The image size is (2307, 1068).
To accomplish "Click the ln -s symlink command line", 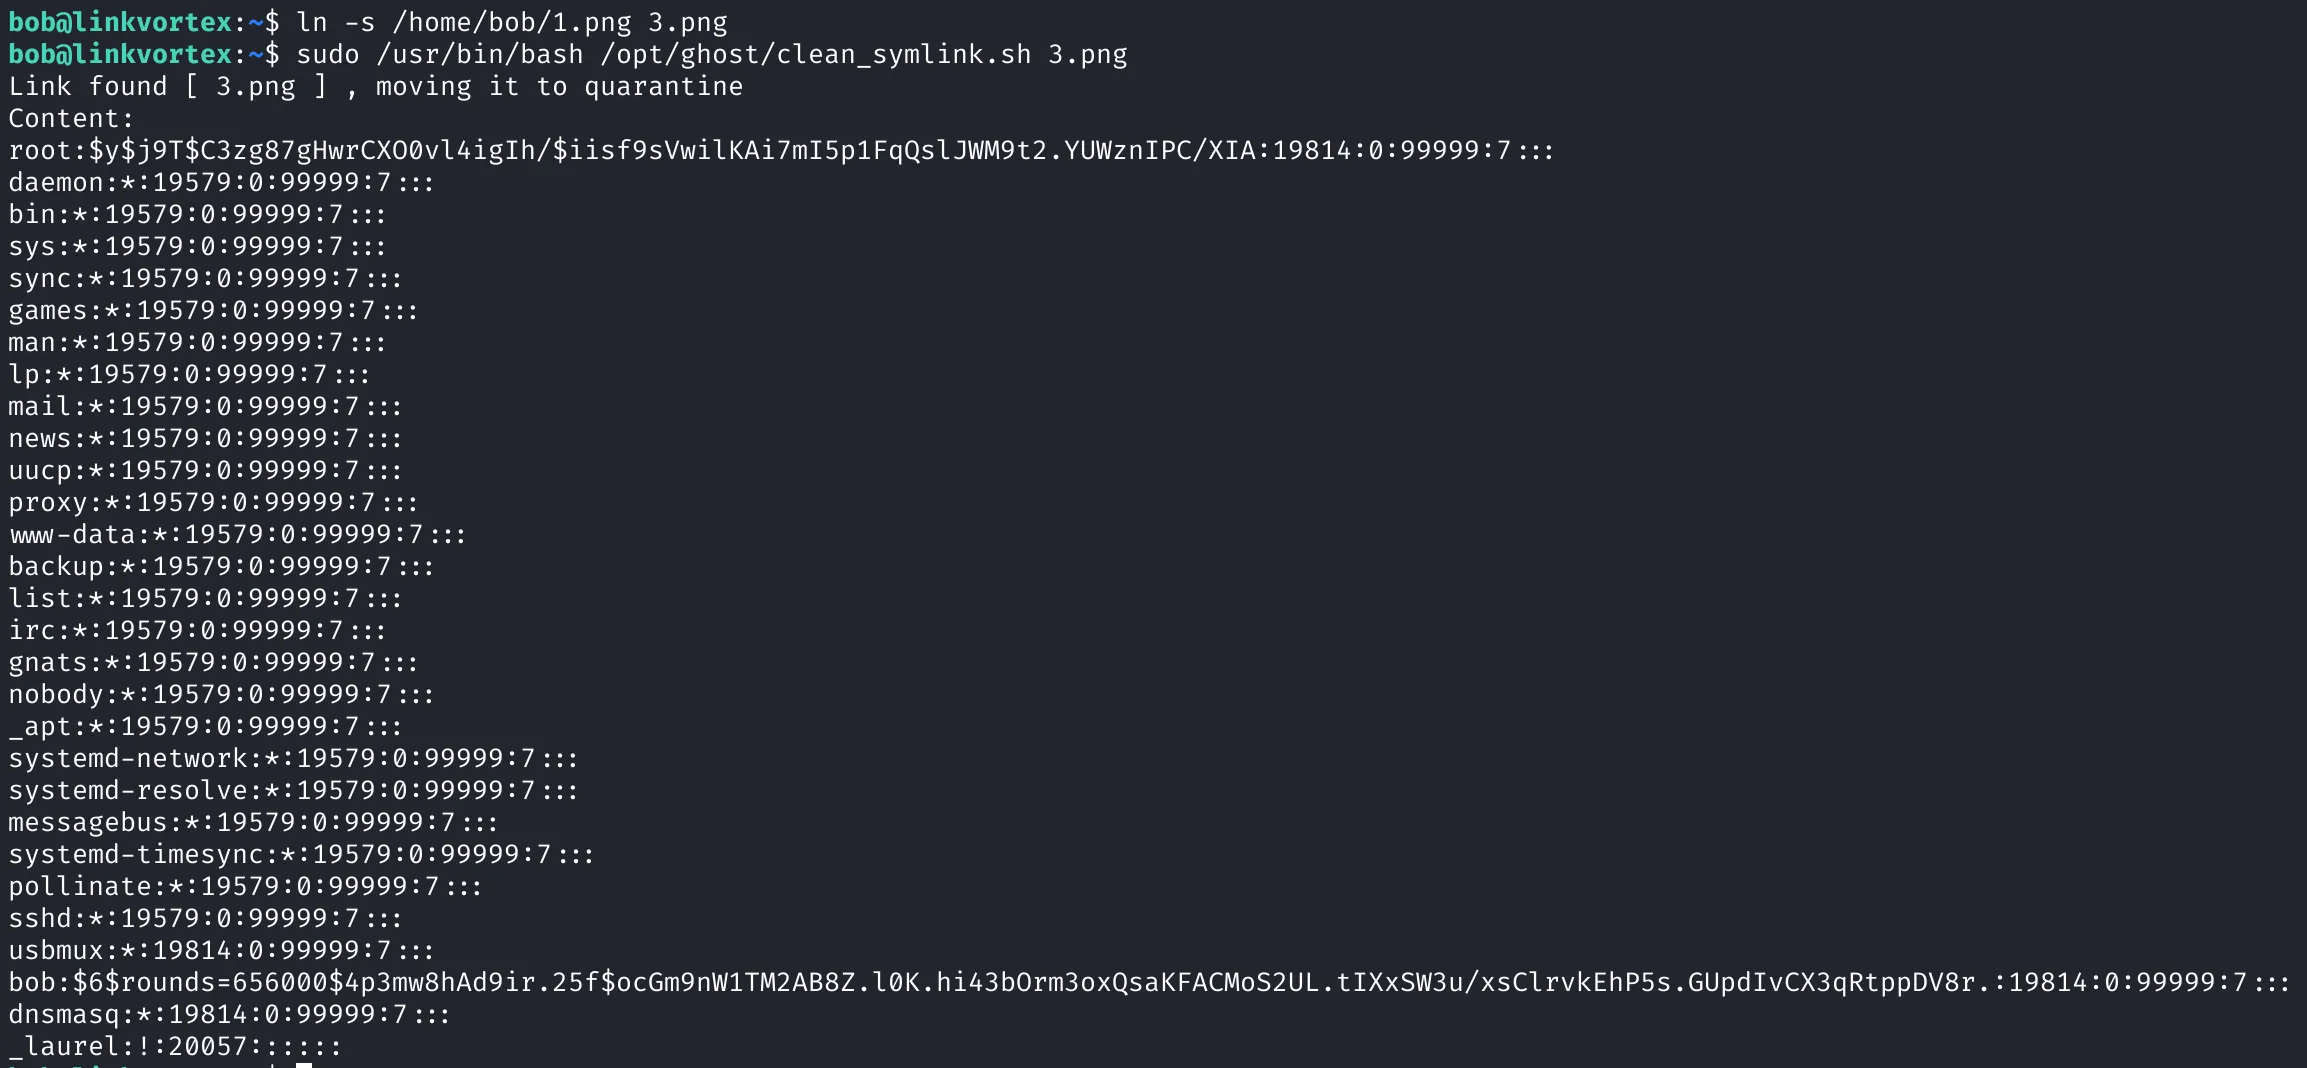I will pos(368,22).
